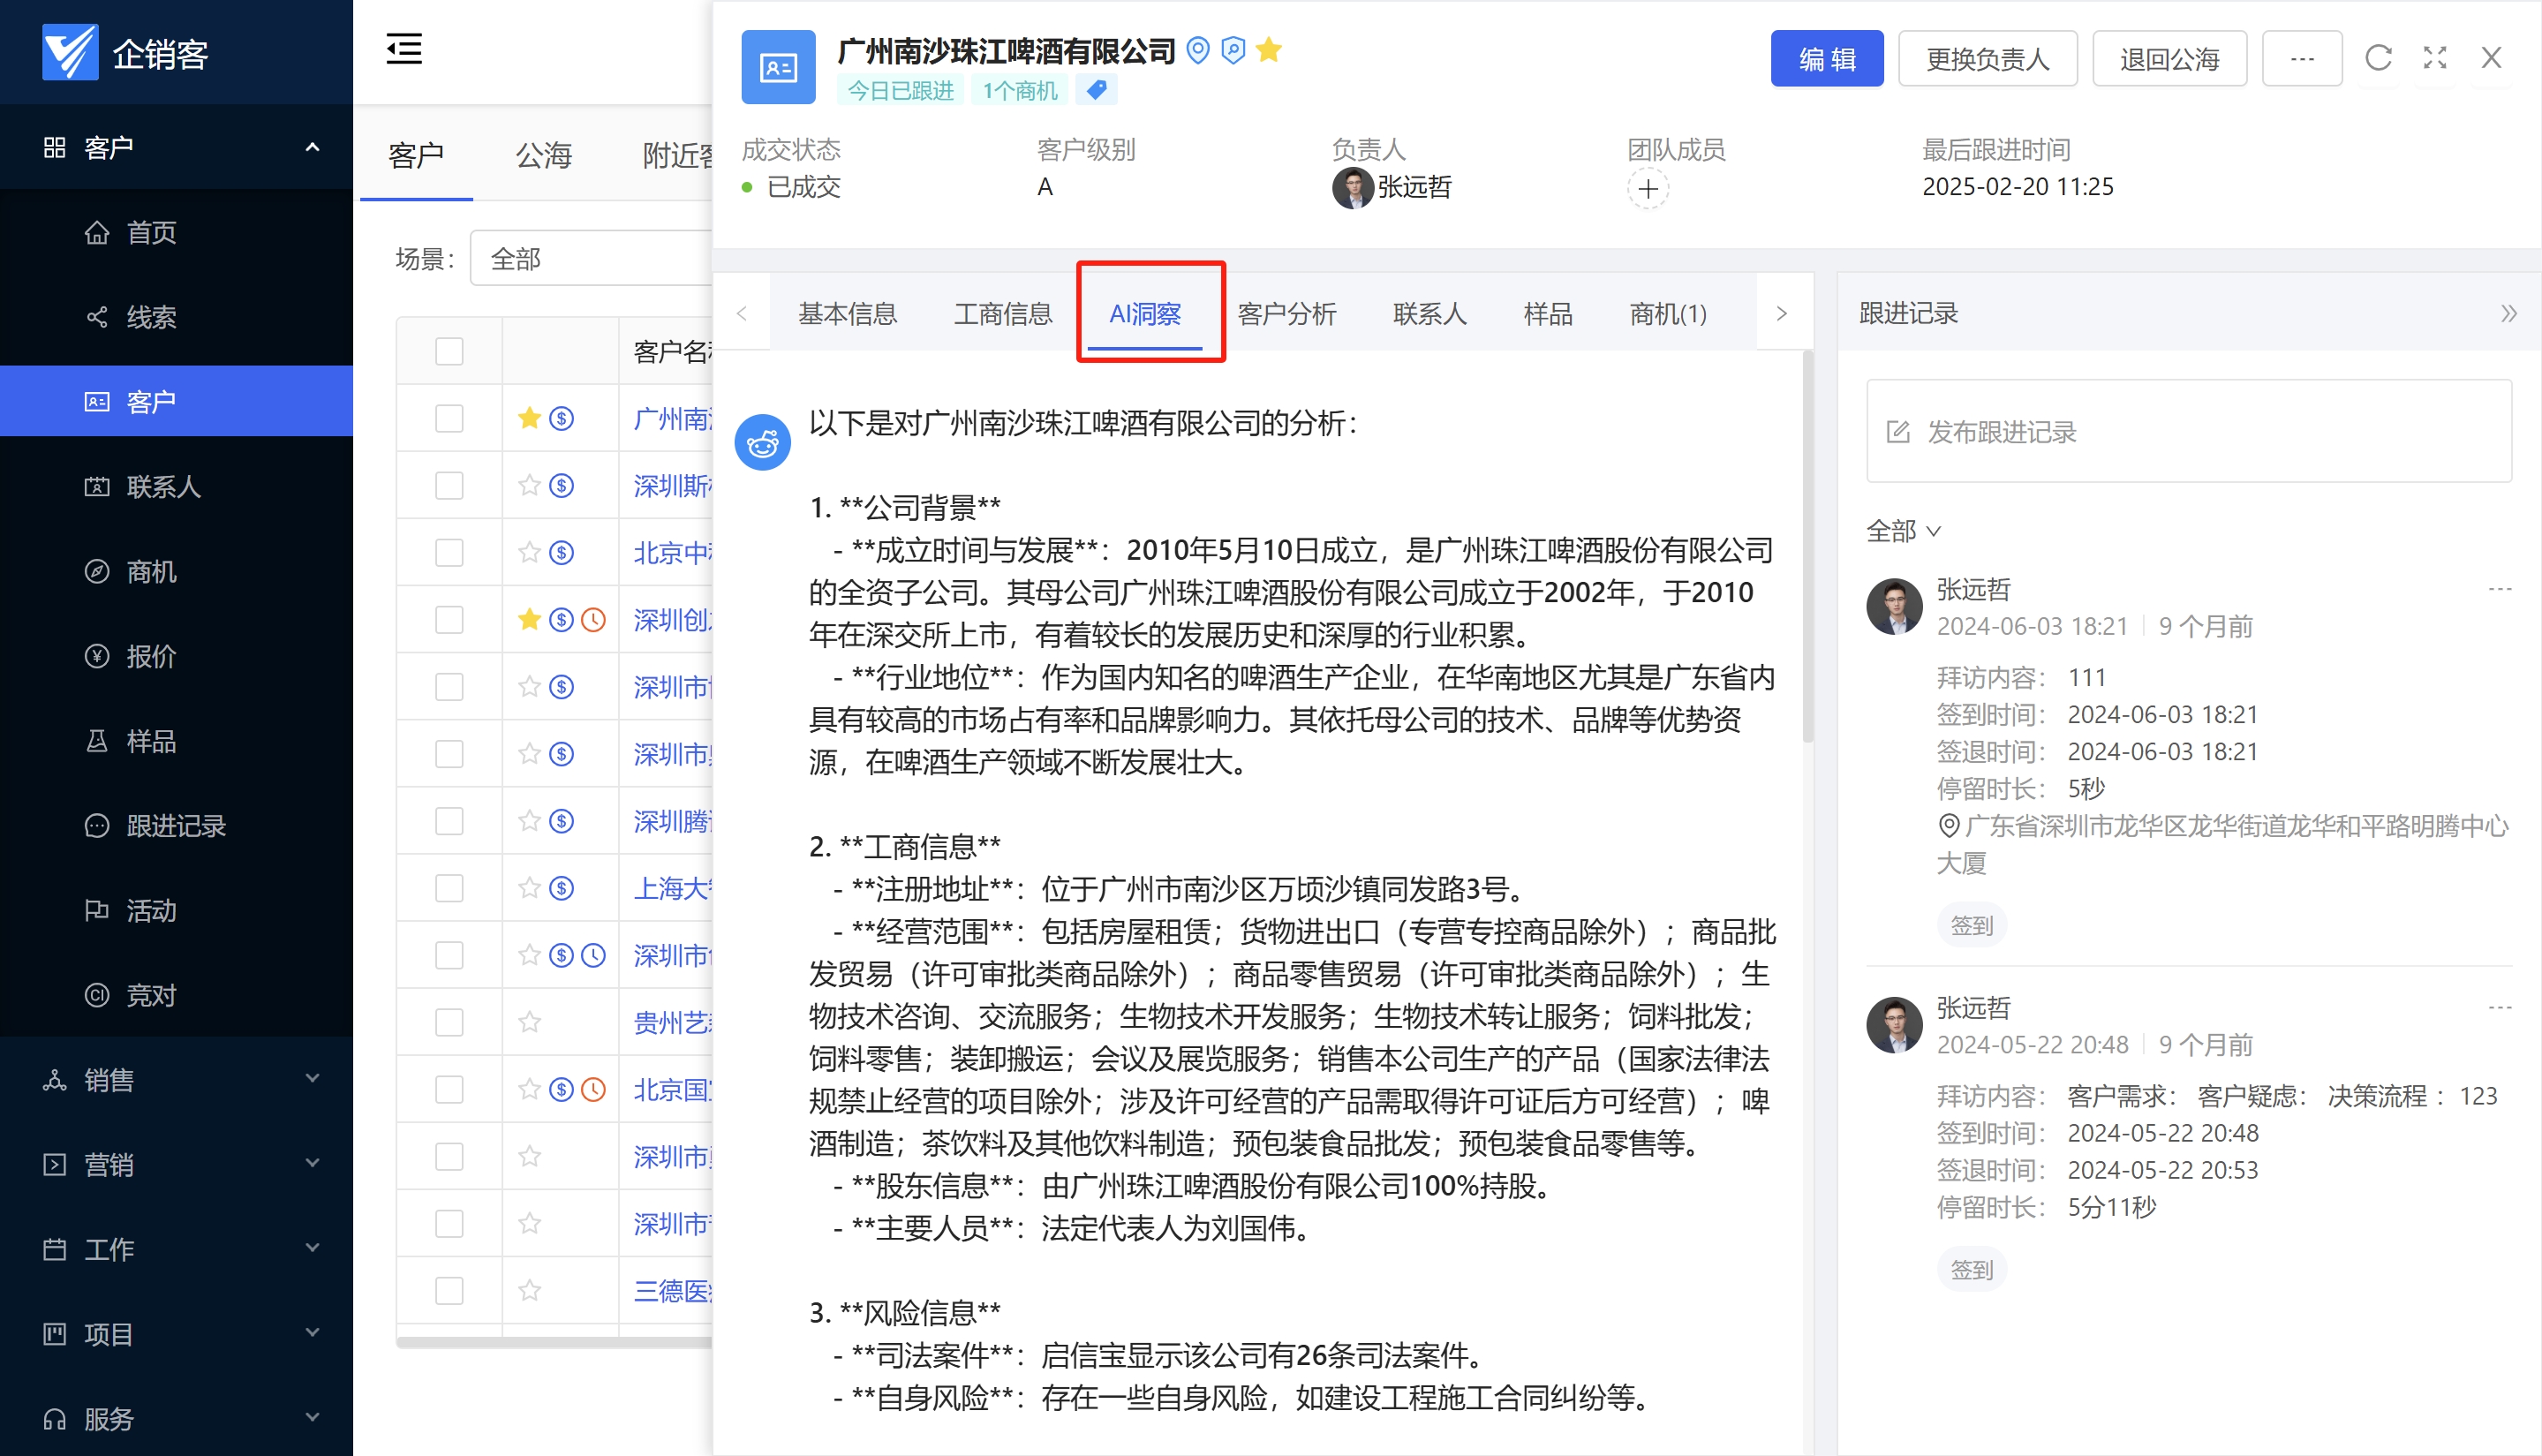This screenshot has height=1456, width=2542.
Task: Toggle the select-all checkbox in table header
Action: point(449,351)
